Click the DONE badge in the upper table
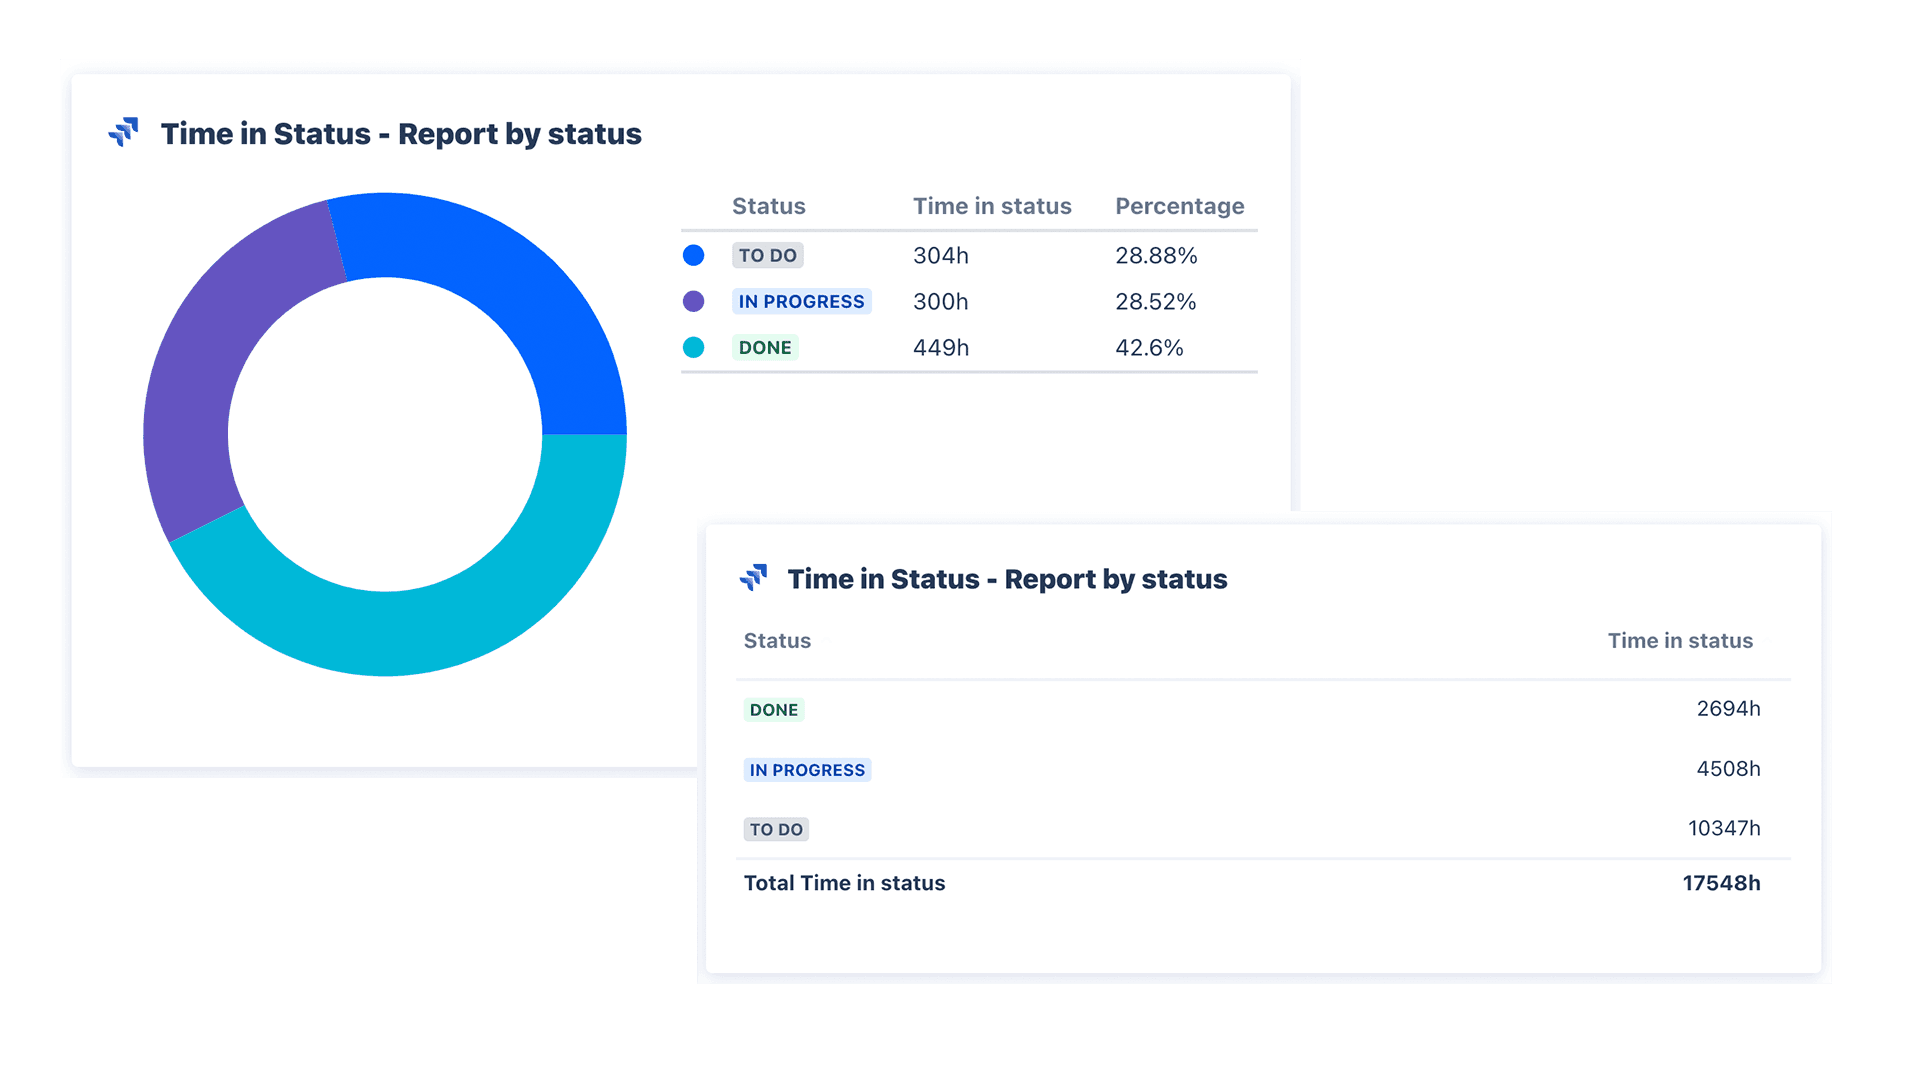Viewport: 1920px width, 1080px height. point(765,347)
